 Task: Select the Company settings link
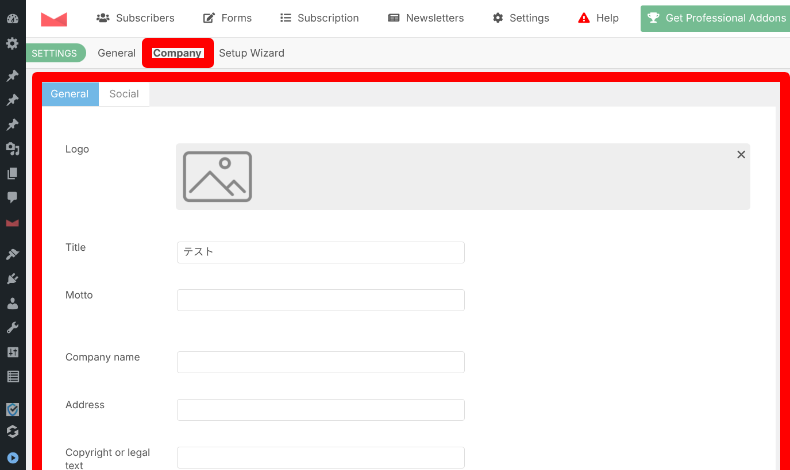point(177,53)
